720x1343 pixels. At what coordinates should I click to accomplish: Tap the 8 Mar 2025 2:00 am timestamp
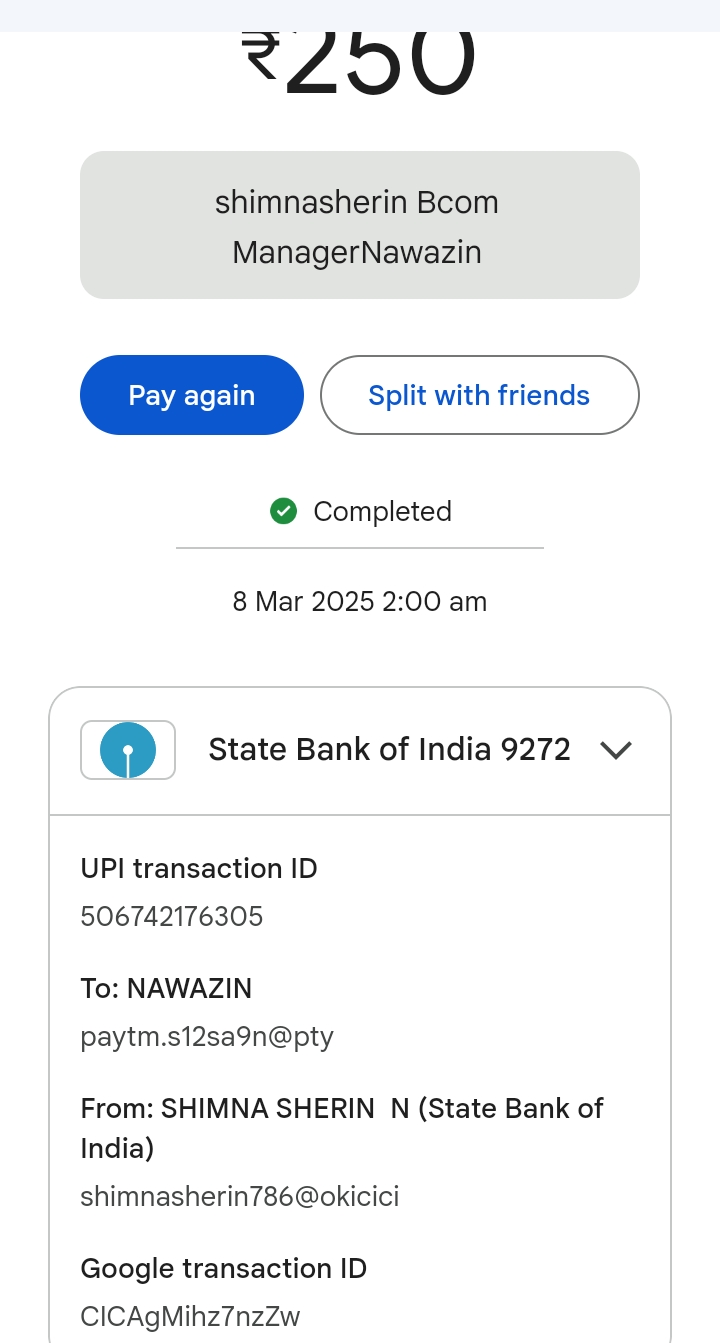[x=360, y=602]
